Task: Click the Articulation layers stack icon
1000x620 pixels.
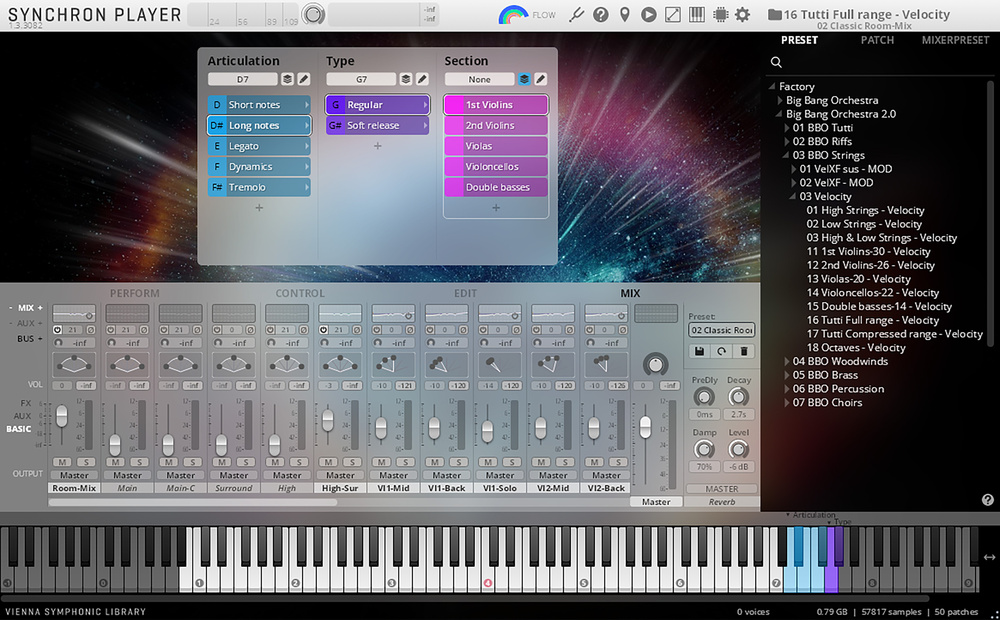Action: [x=288, y=79]
